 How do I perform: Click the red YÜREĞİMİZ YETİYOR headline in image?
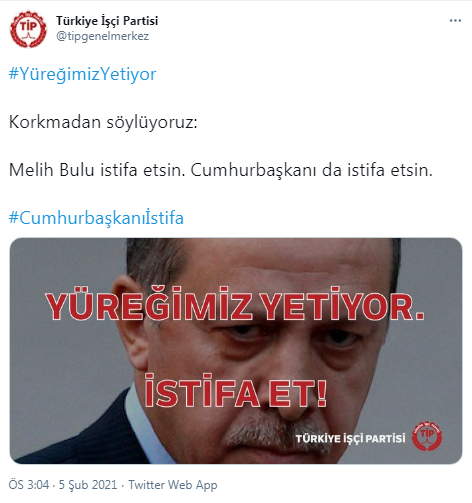(235, 304)
